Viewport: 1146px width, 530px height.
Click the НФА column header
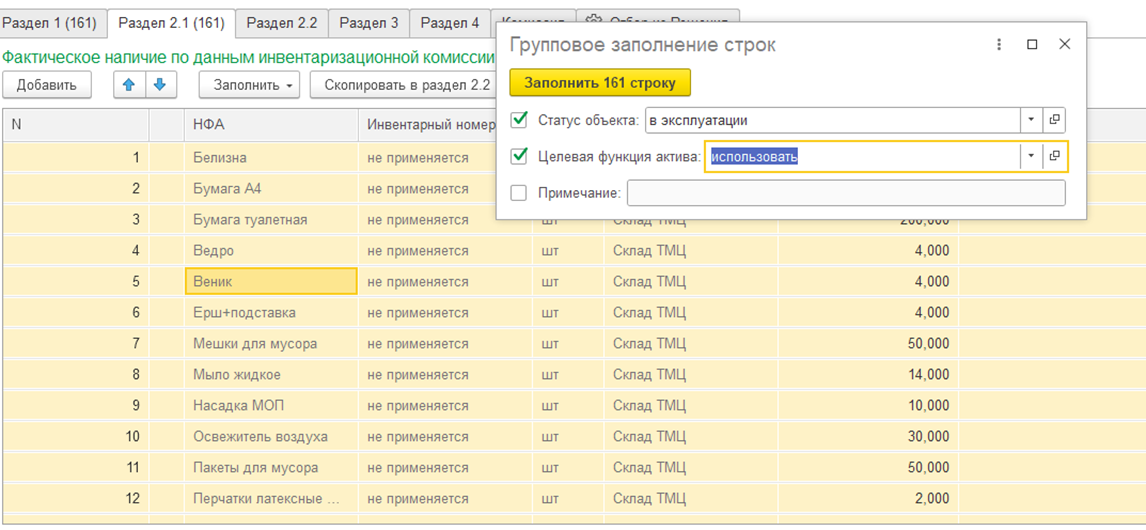click(271, 125)
